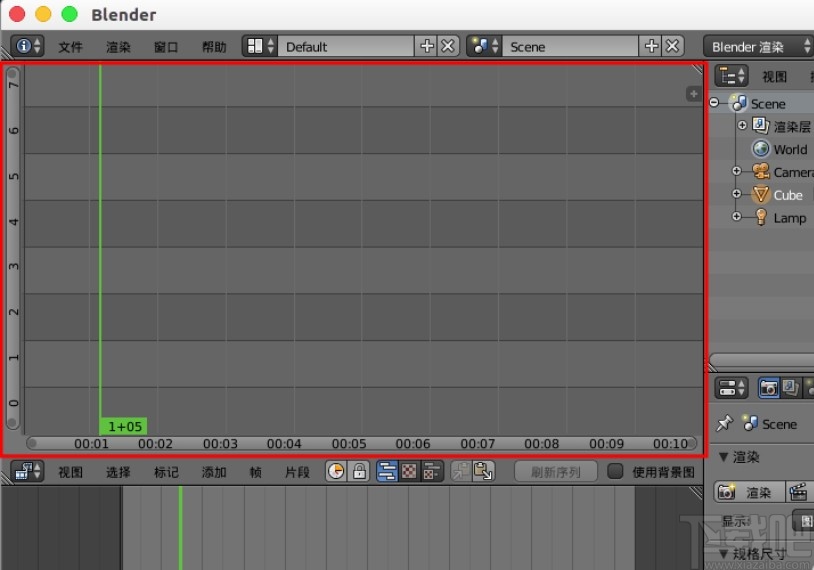Viewport: 814px width, 570px height.
Task: Open the sequencer 标记 menu
Action: [166, 472]
